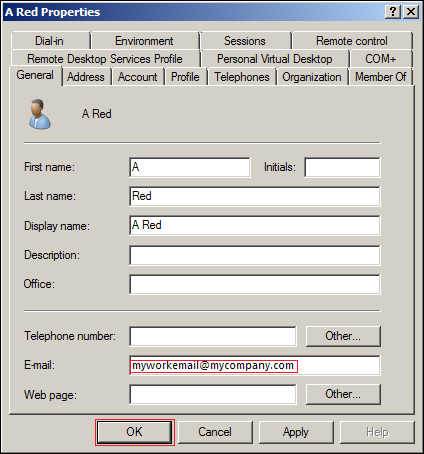
Task: Confirm with the OK button
Action: tap(135, 432)
